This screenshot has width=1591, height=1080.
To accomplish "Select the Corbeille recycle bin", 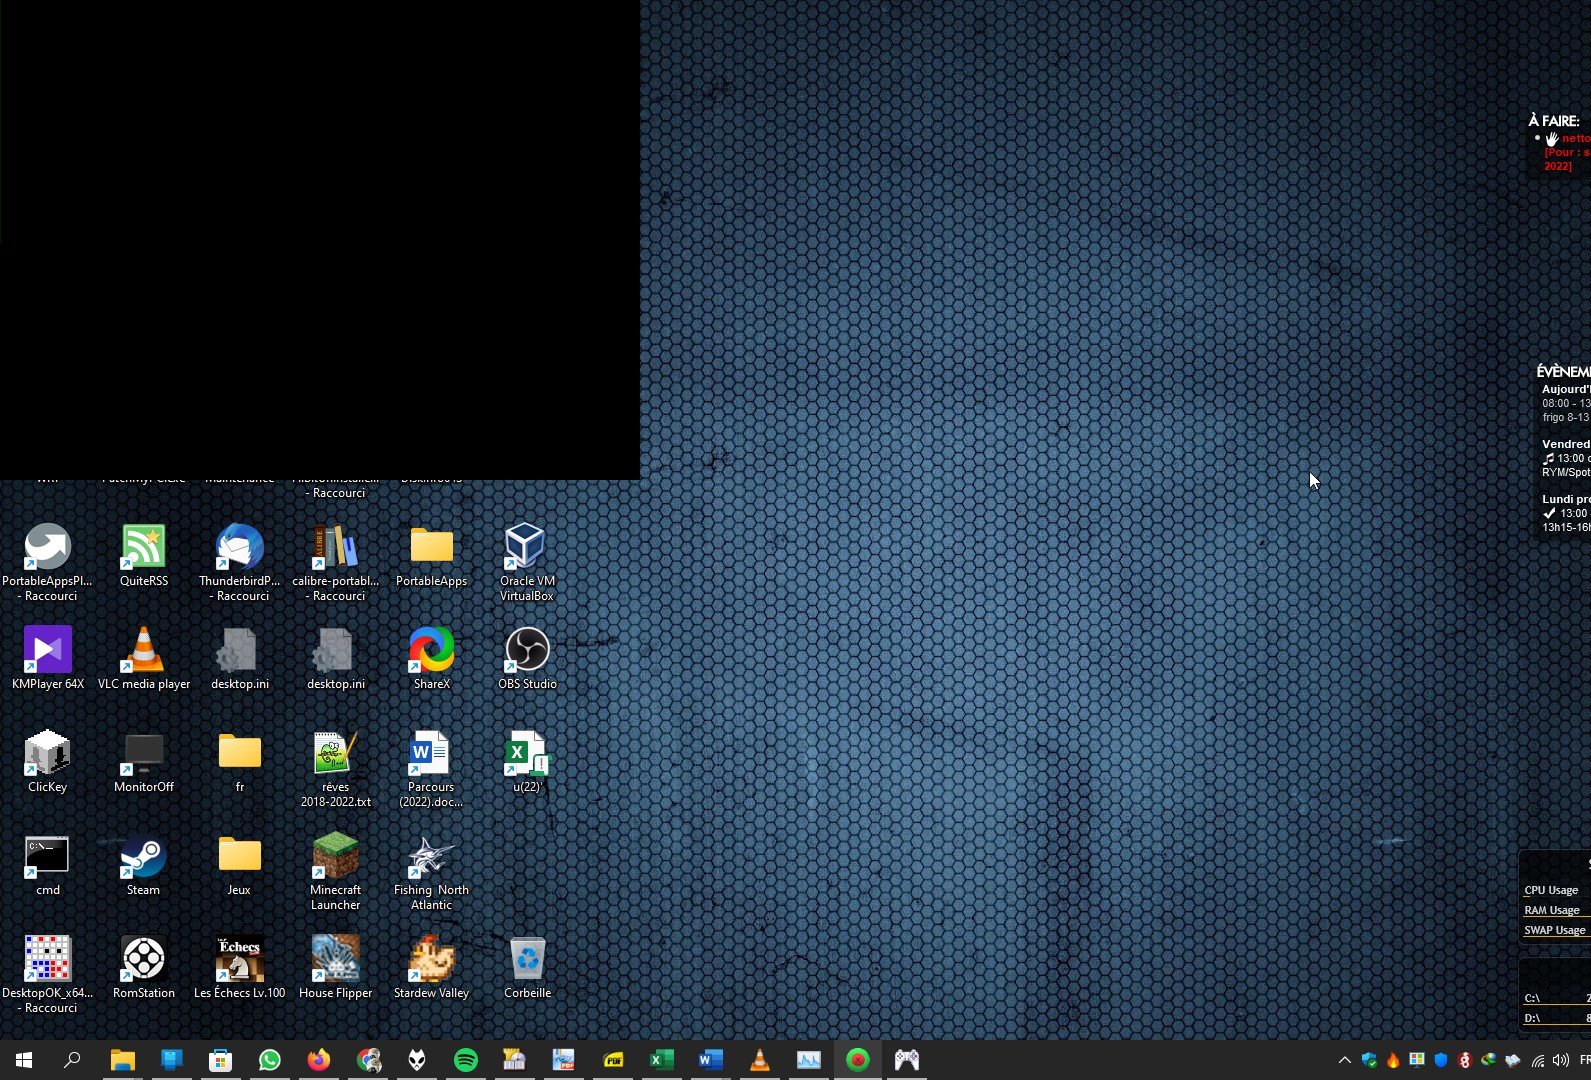I will 527,960.
